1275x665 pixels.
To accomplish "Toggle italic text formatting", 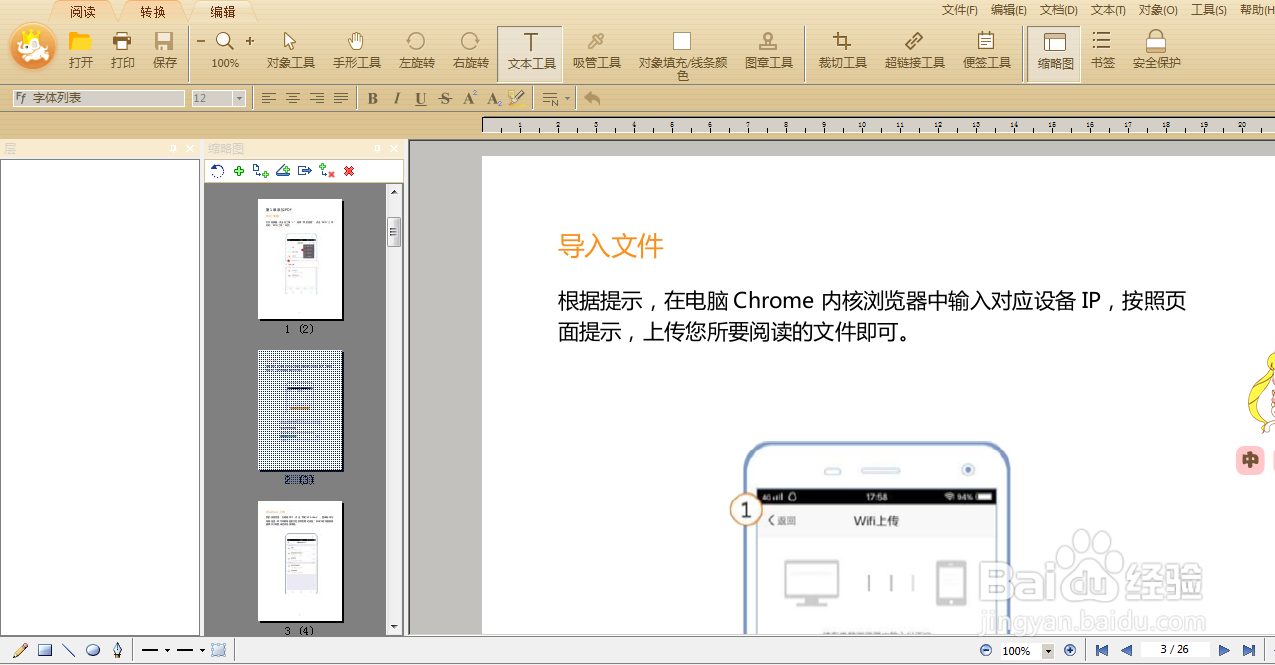I will pos(394,98).
